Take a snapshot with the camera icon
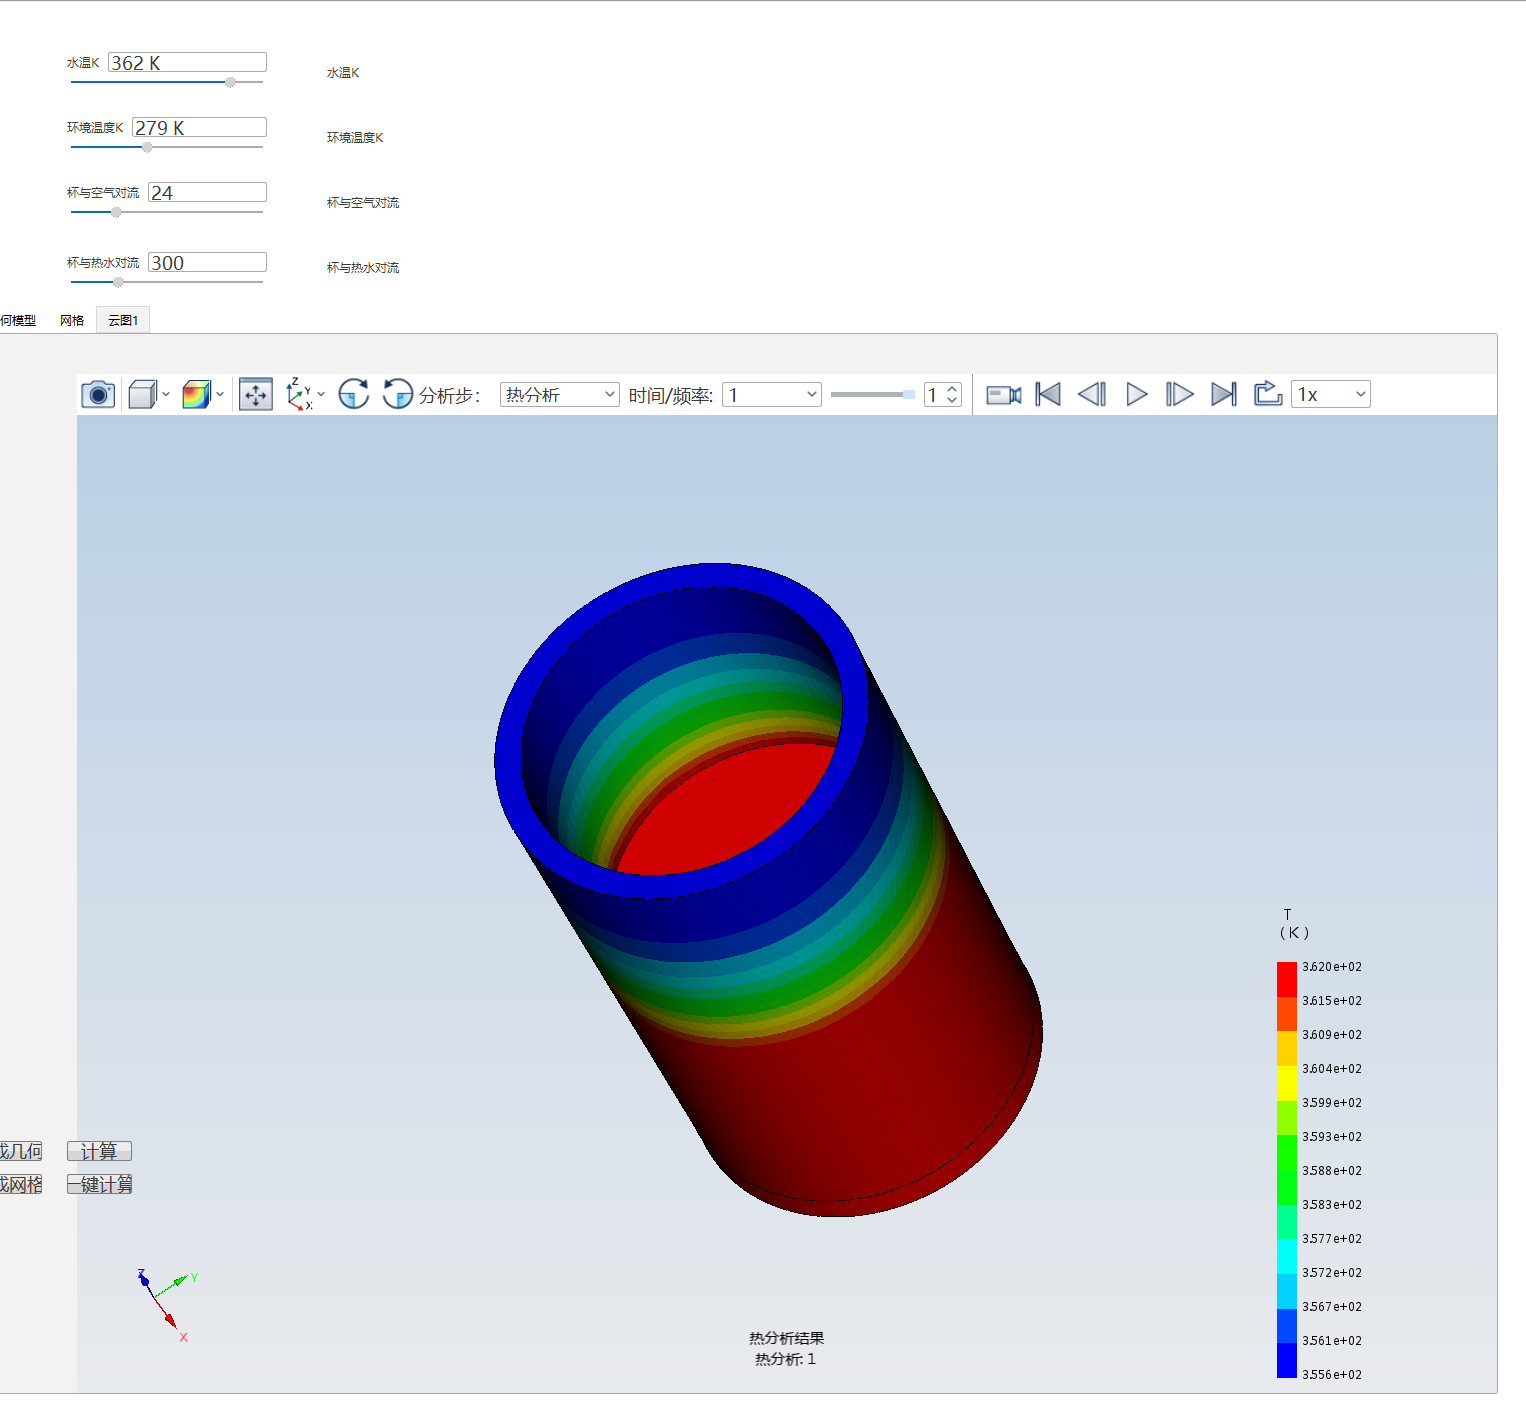The image size is (1526, 1421). [98, 394]
